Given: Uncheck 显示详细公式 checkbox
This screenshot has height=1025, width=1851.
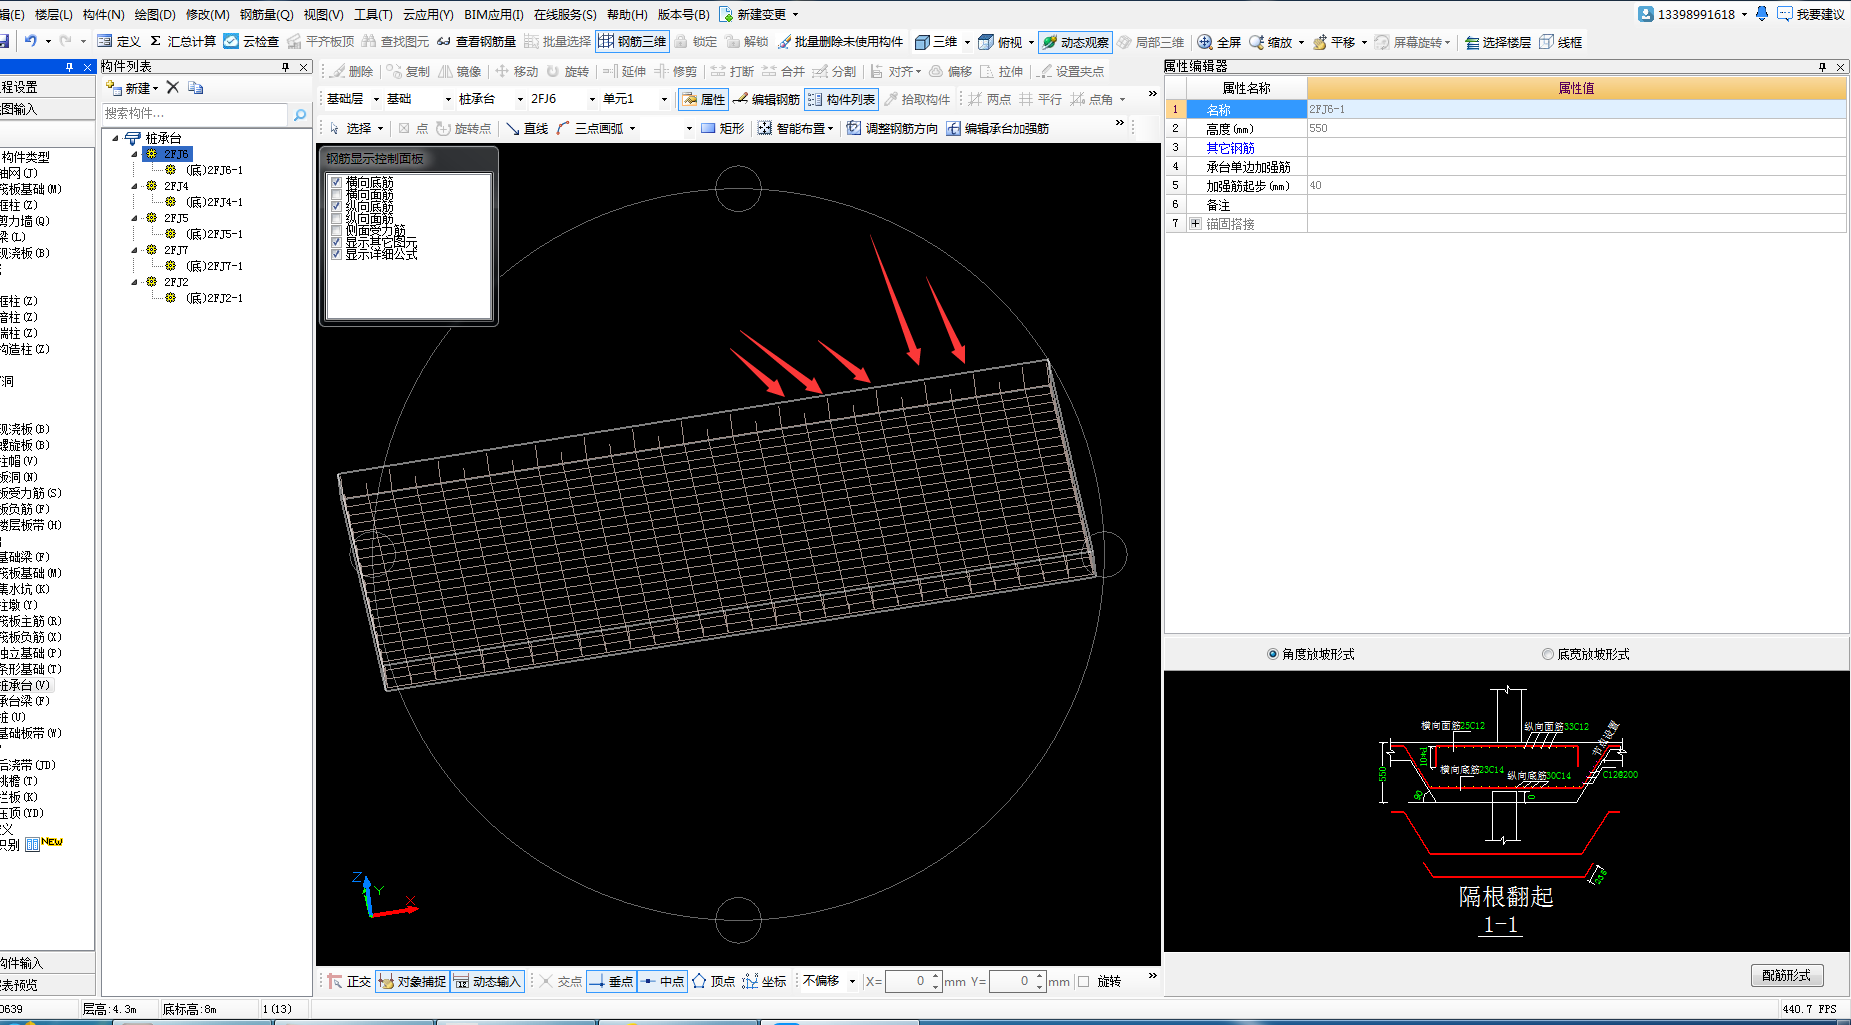Looking at the screenshot, I should (x=337, y=254).
